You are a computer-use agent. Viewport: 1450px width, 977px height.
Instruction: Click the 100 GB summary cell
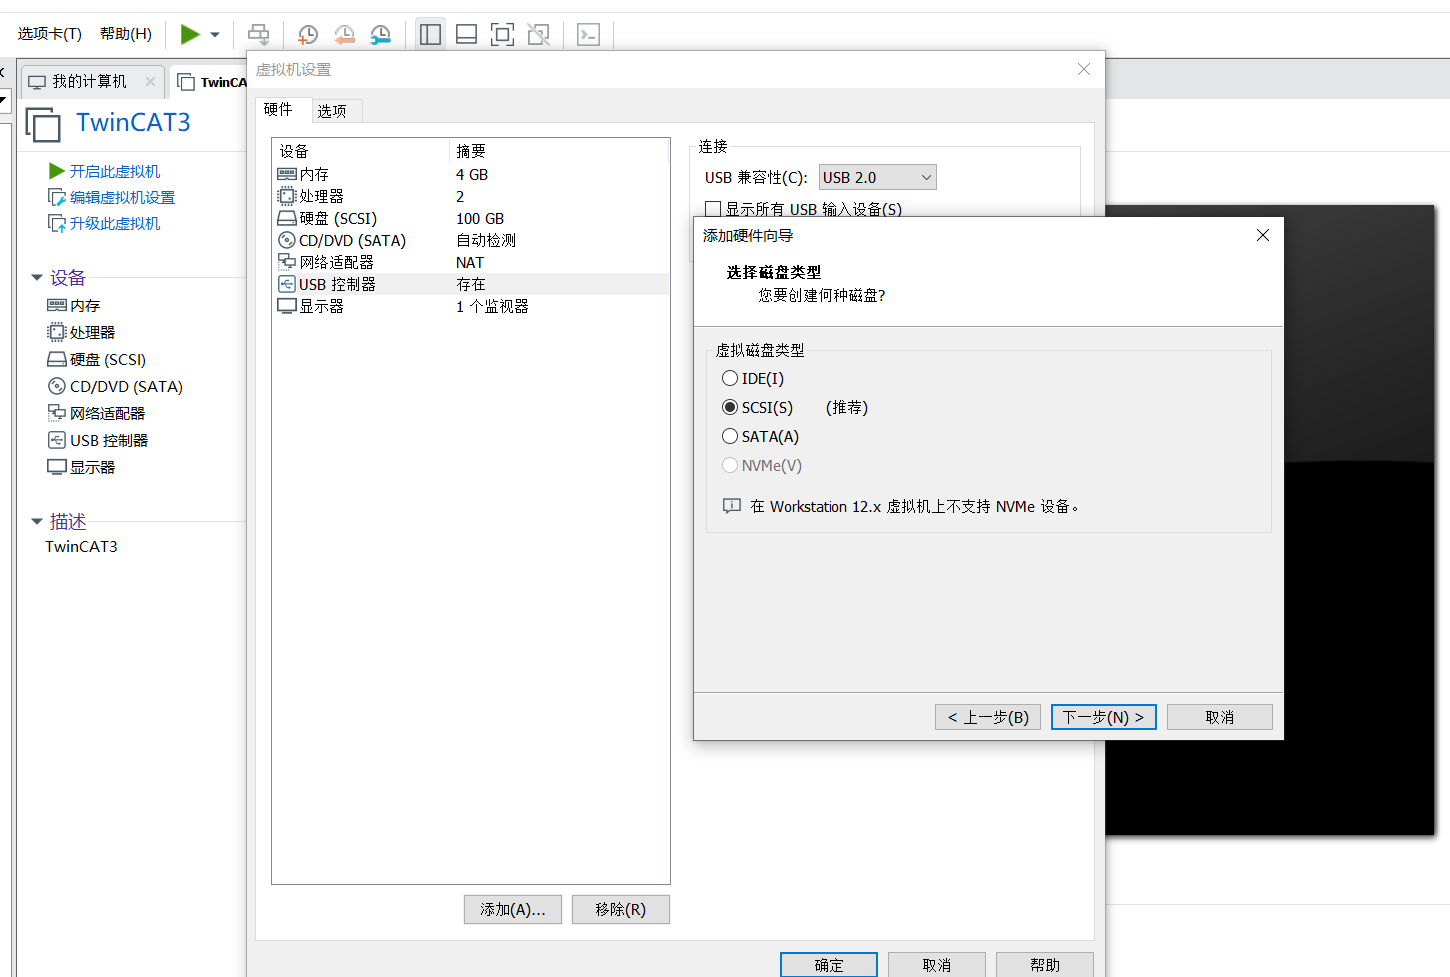[x=480, y=218]
